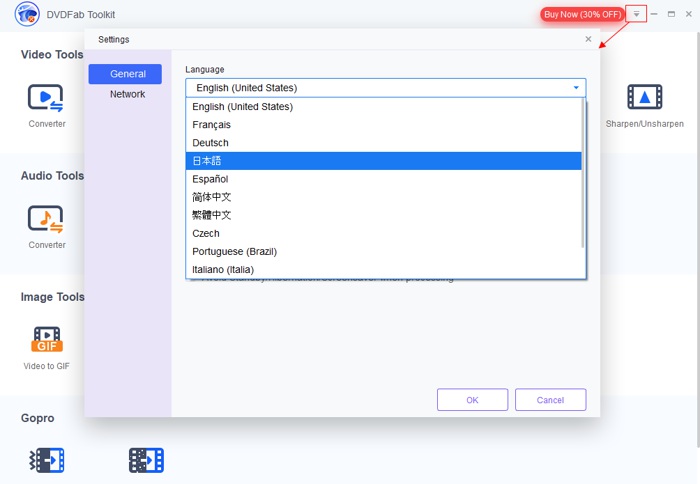Open the Audio Converter tool icon
The height and width of the screenshot is (484, 700).
46,218
